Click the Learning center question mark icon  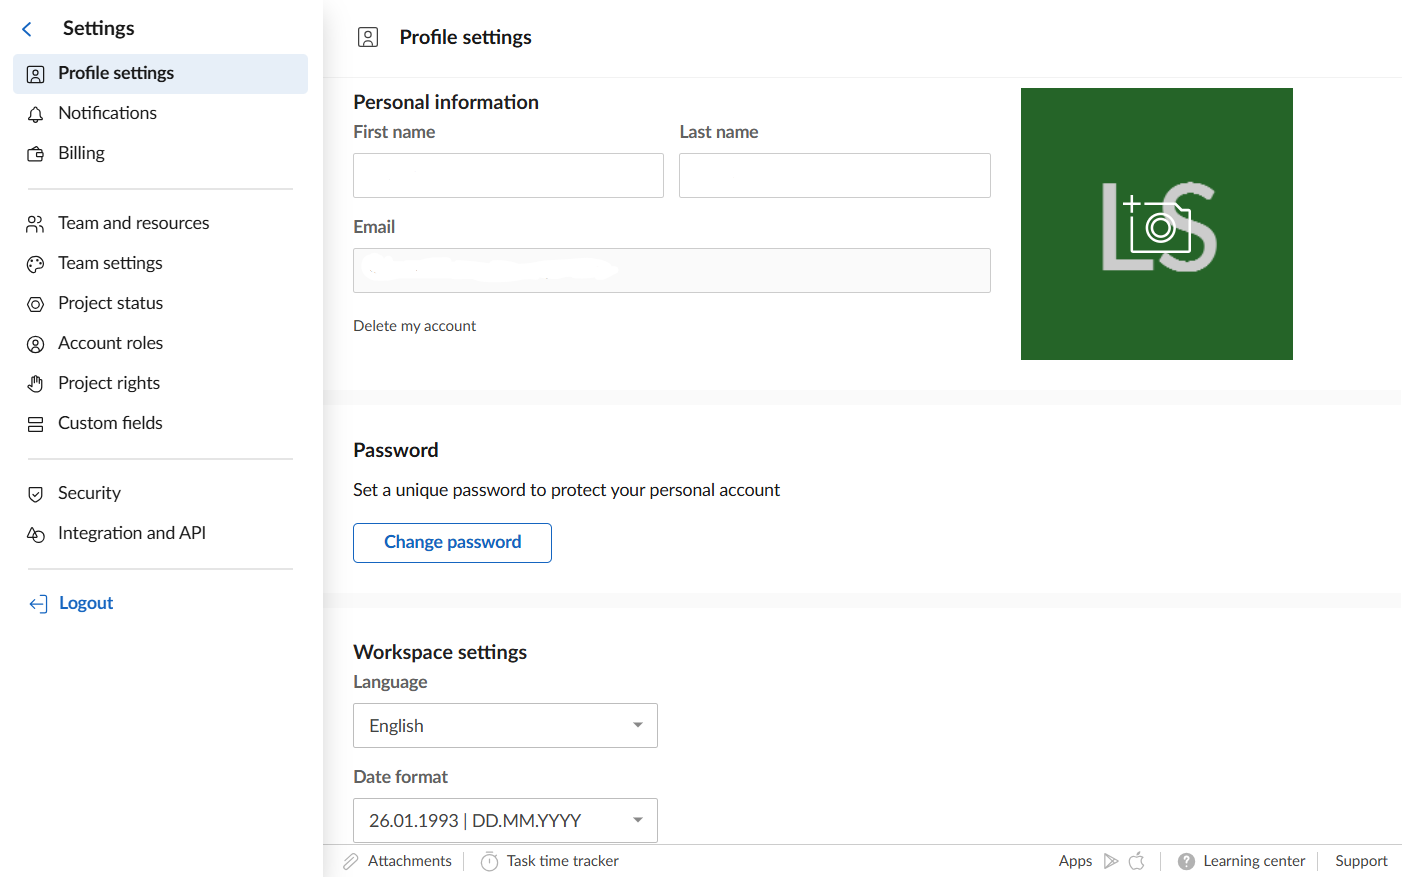pos(1186,861)
